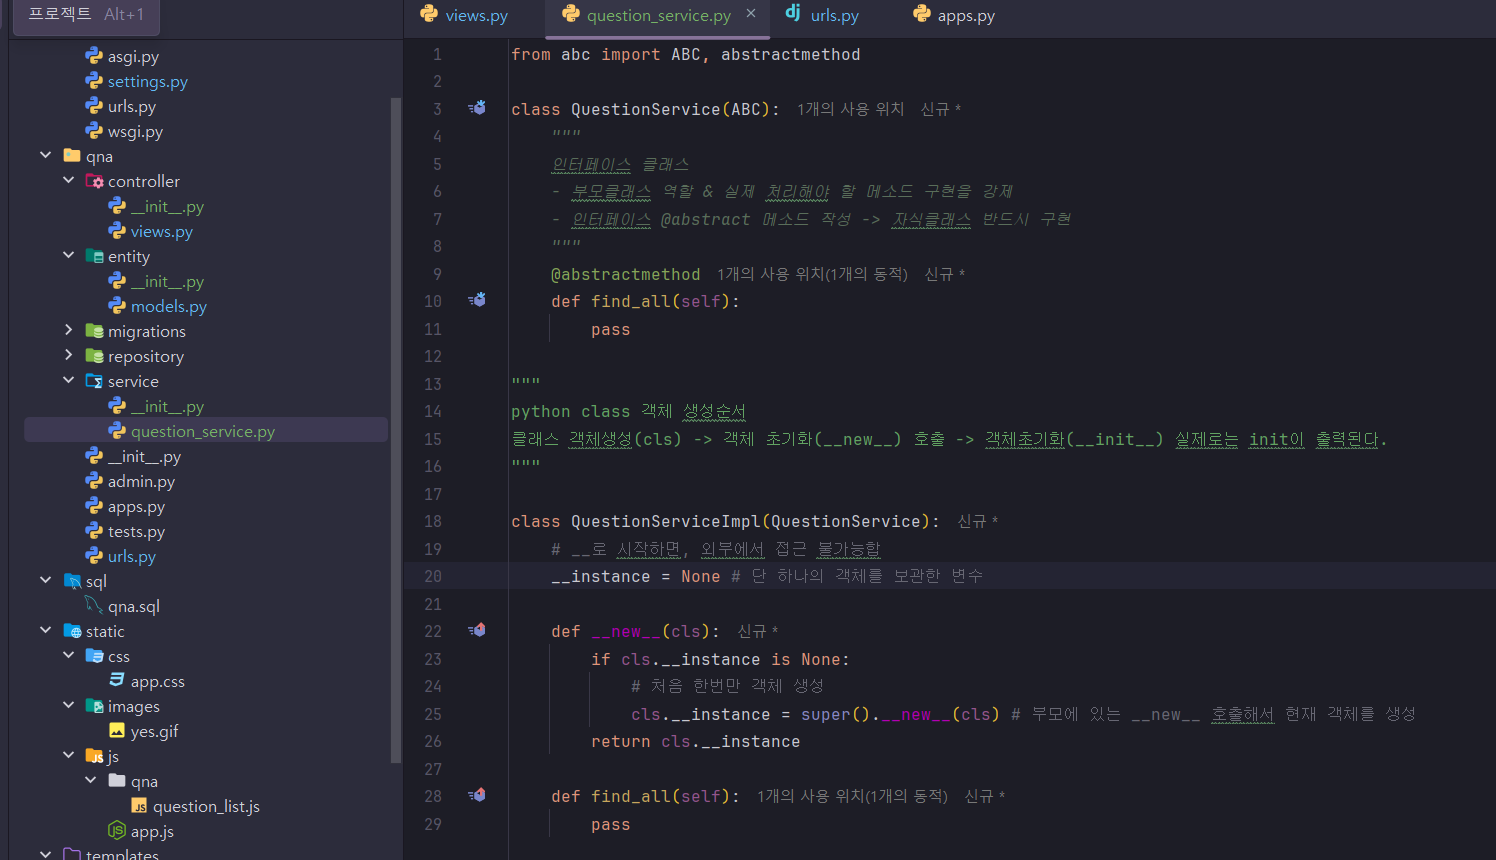This screenshot has width=1496, height=860.
Task: Click the 신규 author hint on line 18
Action: point(977,521)
